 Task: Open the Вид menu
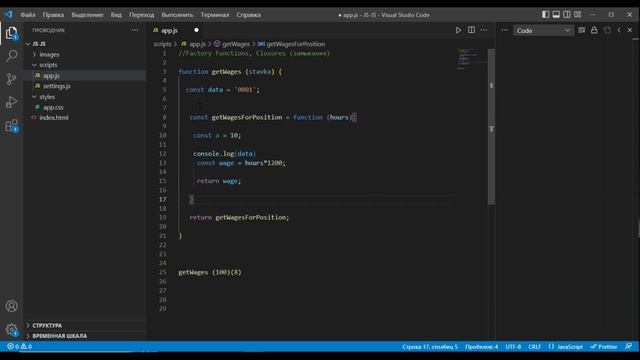tap(116, 15)
